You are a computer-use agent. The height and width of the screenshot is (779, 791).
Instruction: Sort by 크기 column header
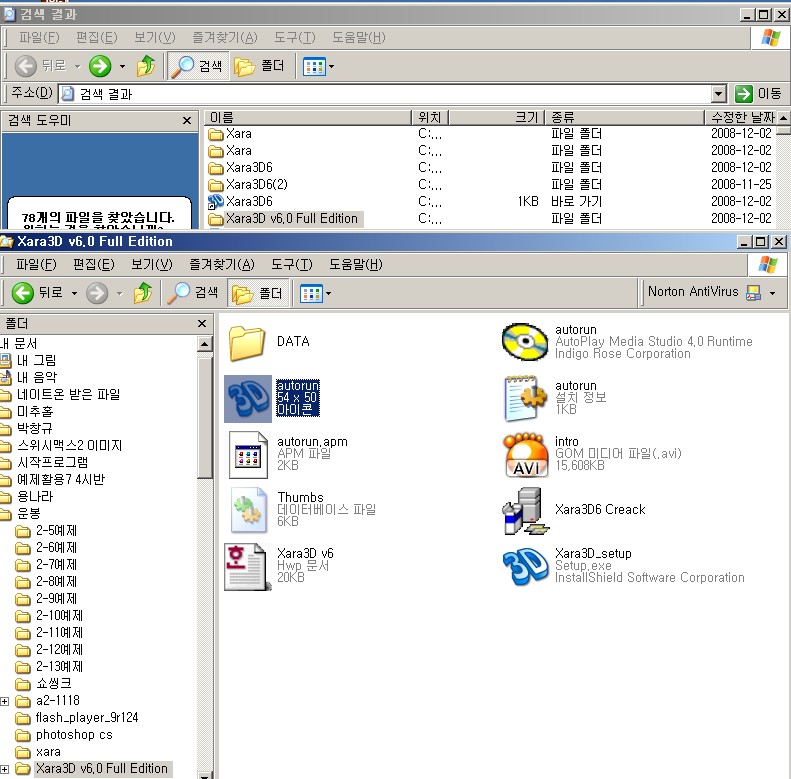pos(497,118)
